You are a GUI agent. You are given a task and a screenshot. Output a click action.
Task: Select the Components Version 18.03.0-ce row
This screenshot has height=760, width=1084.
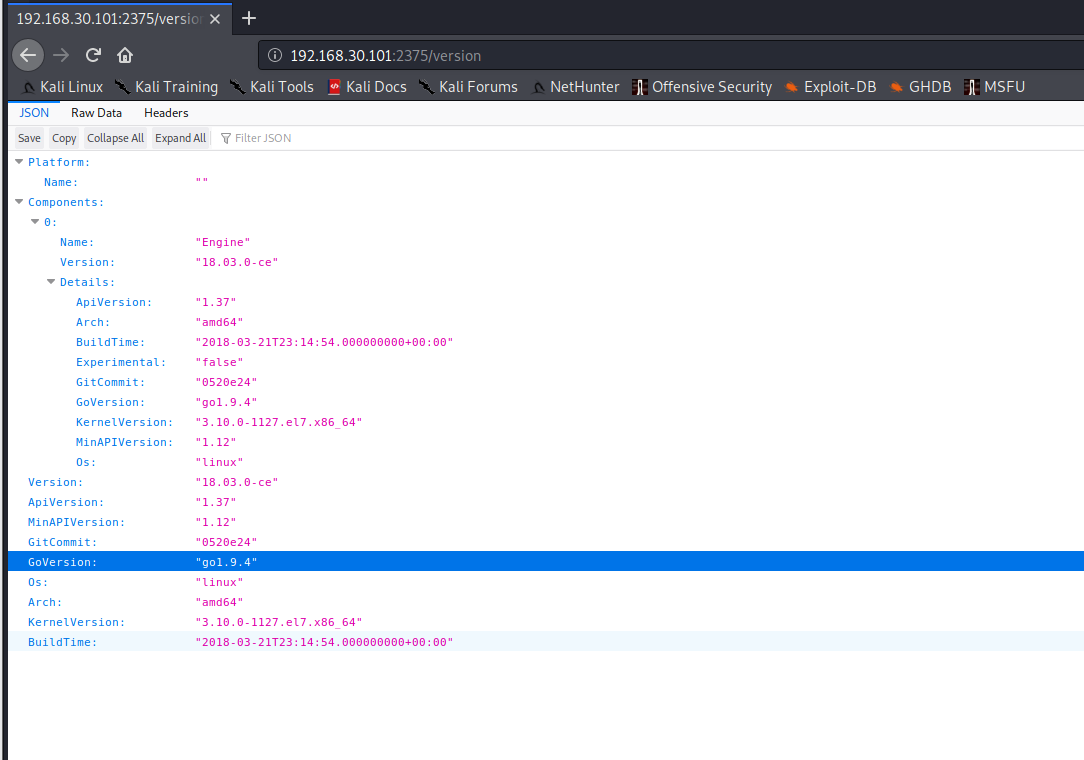[546, 262]
